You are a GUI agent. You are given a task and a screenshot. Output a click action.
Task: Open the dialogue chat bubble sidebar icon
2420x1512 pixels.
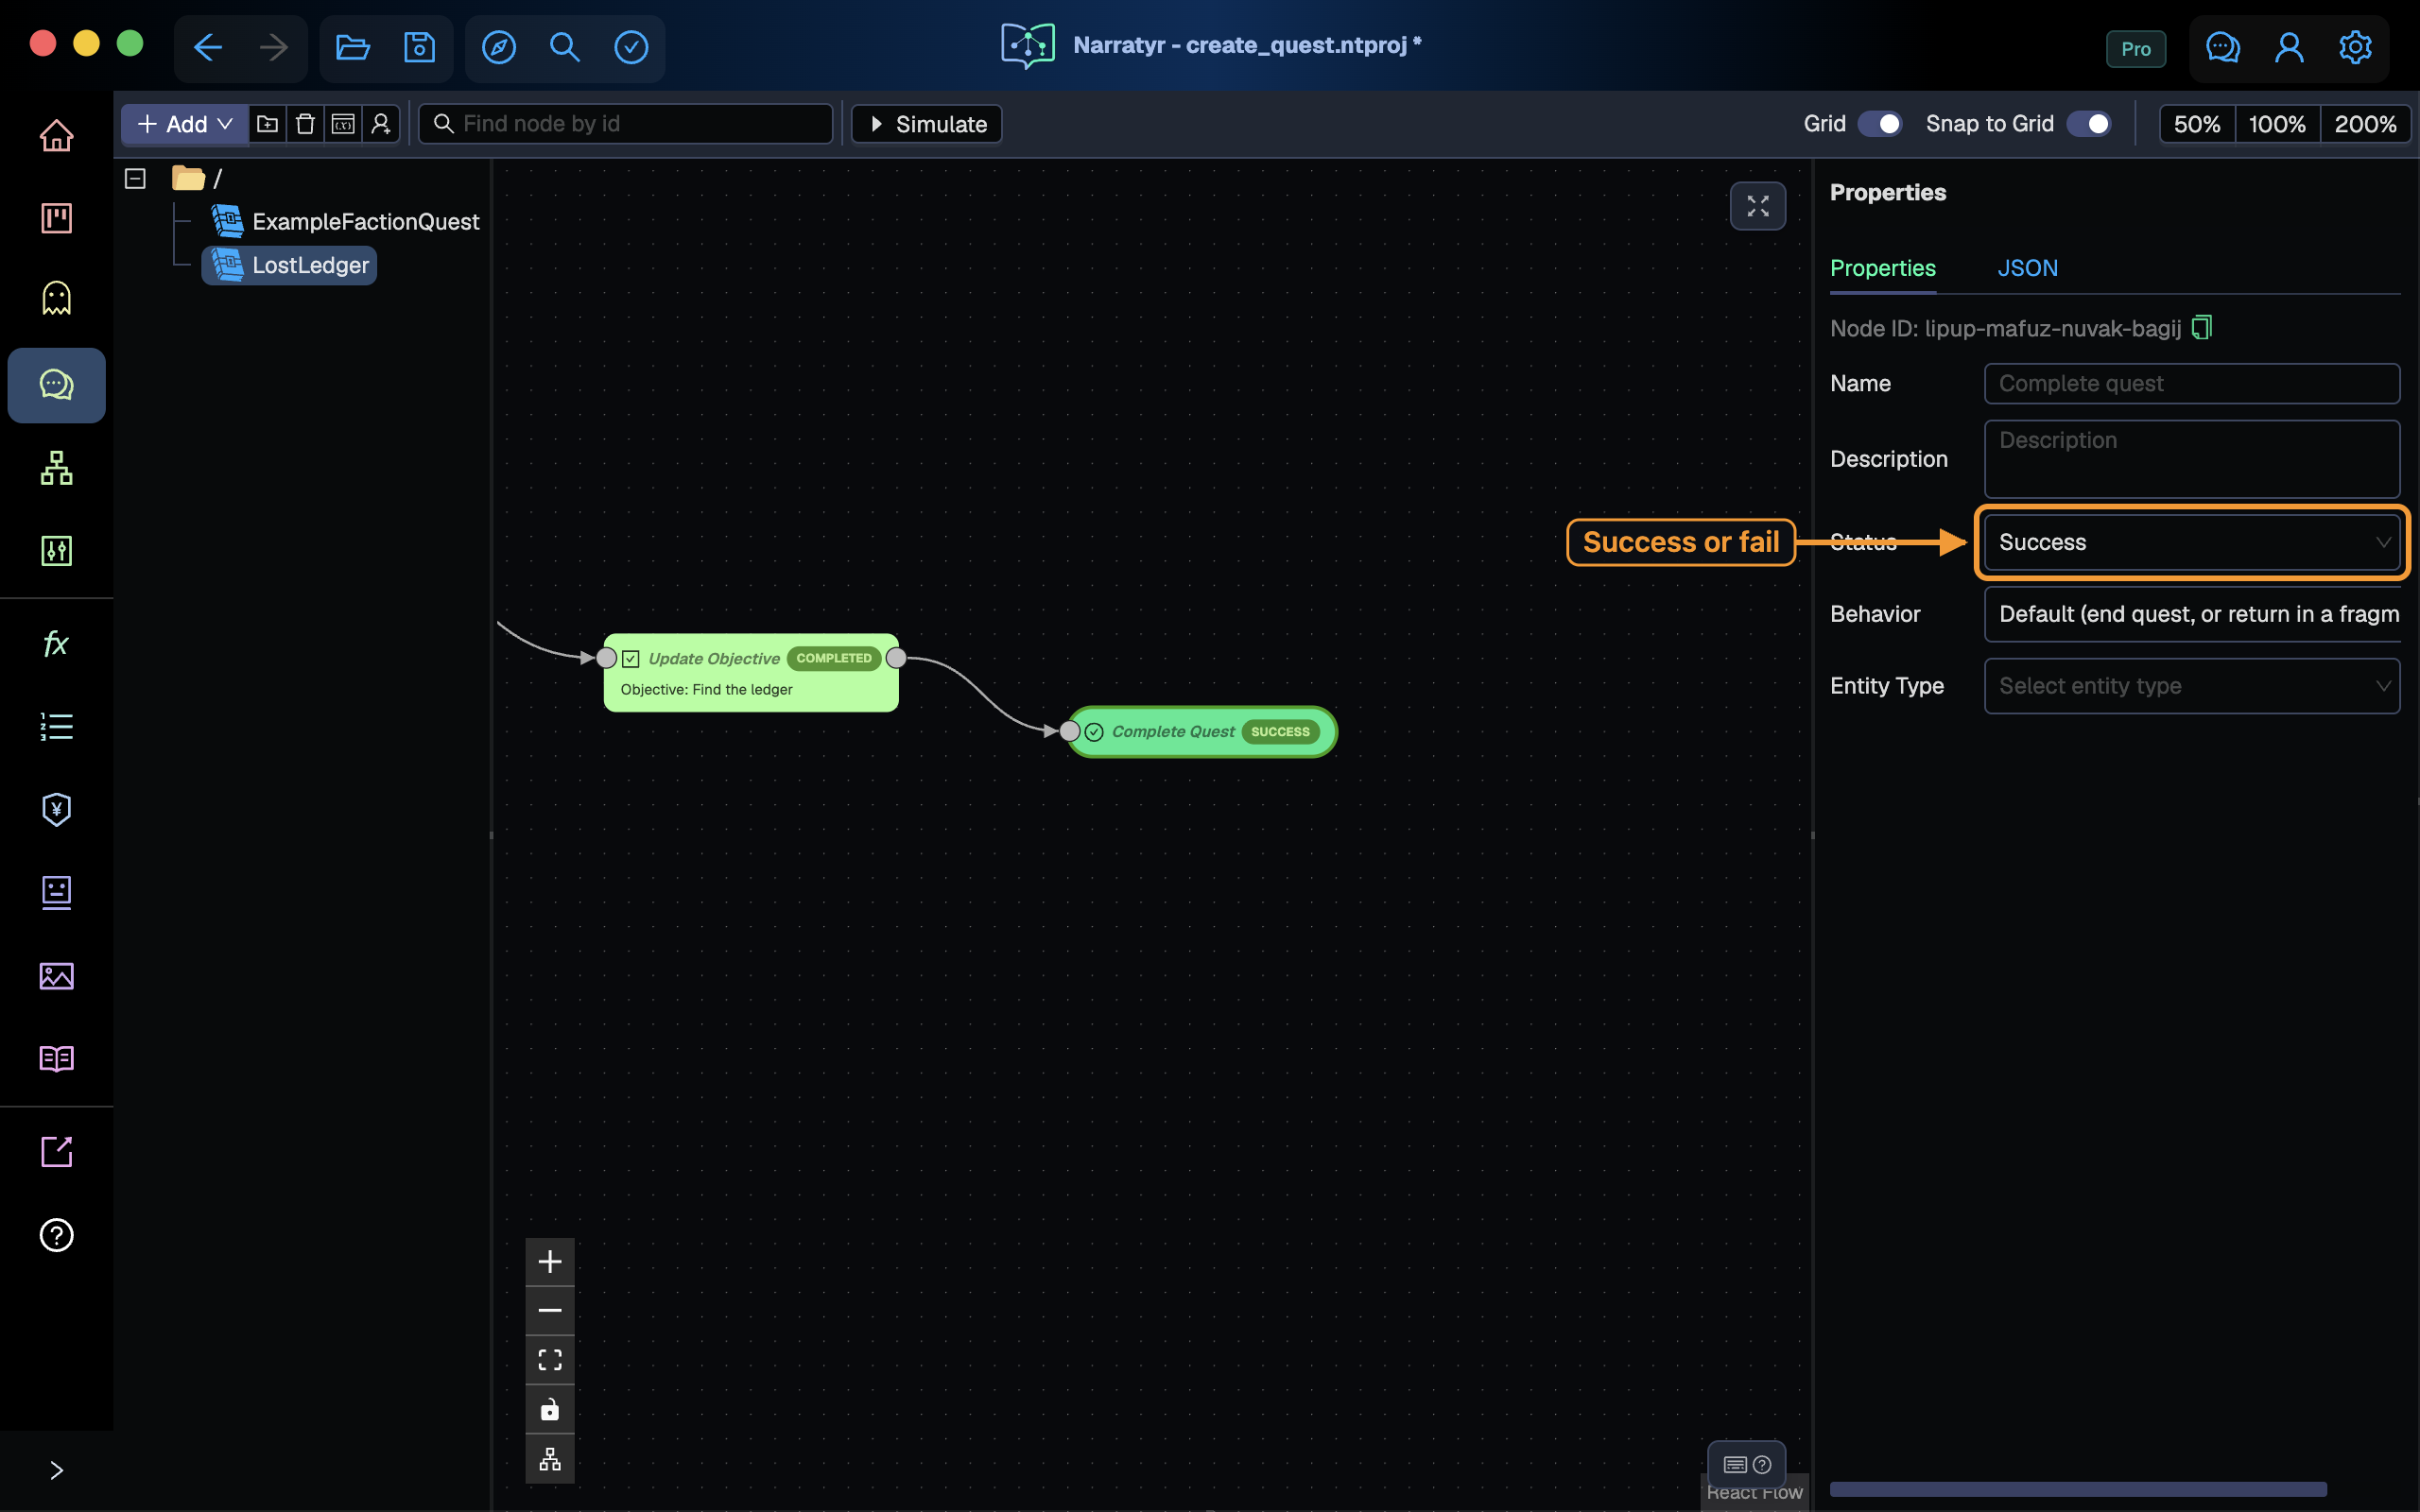[x=56, y=385]
